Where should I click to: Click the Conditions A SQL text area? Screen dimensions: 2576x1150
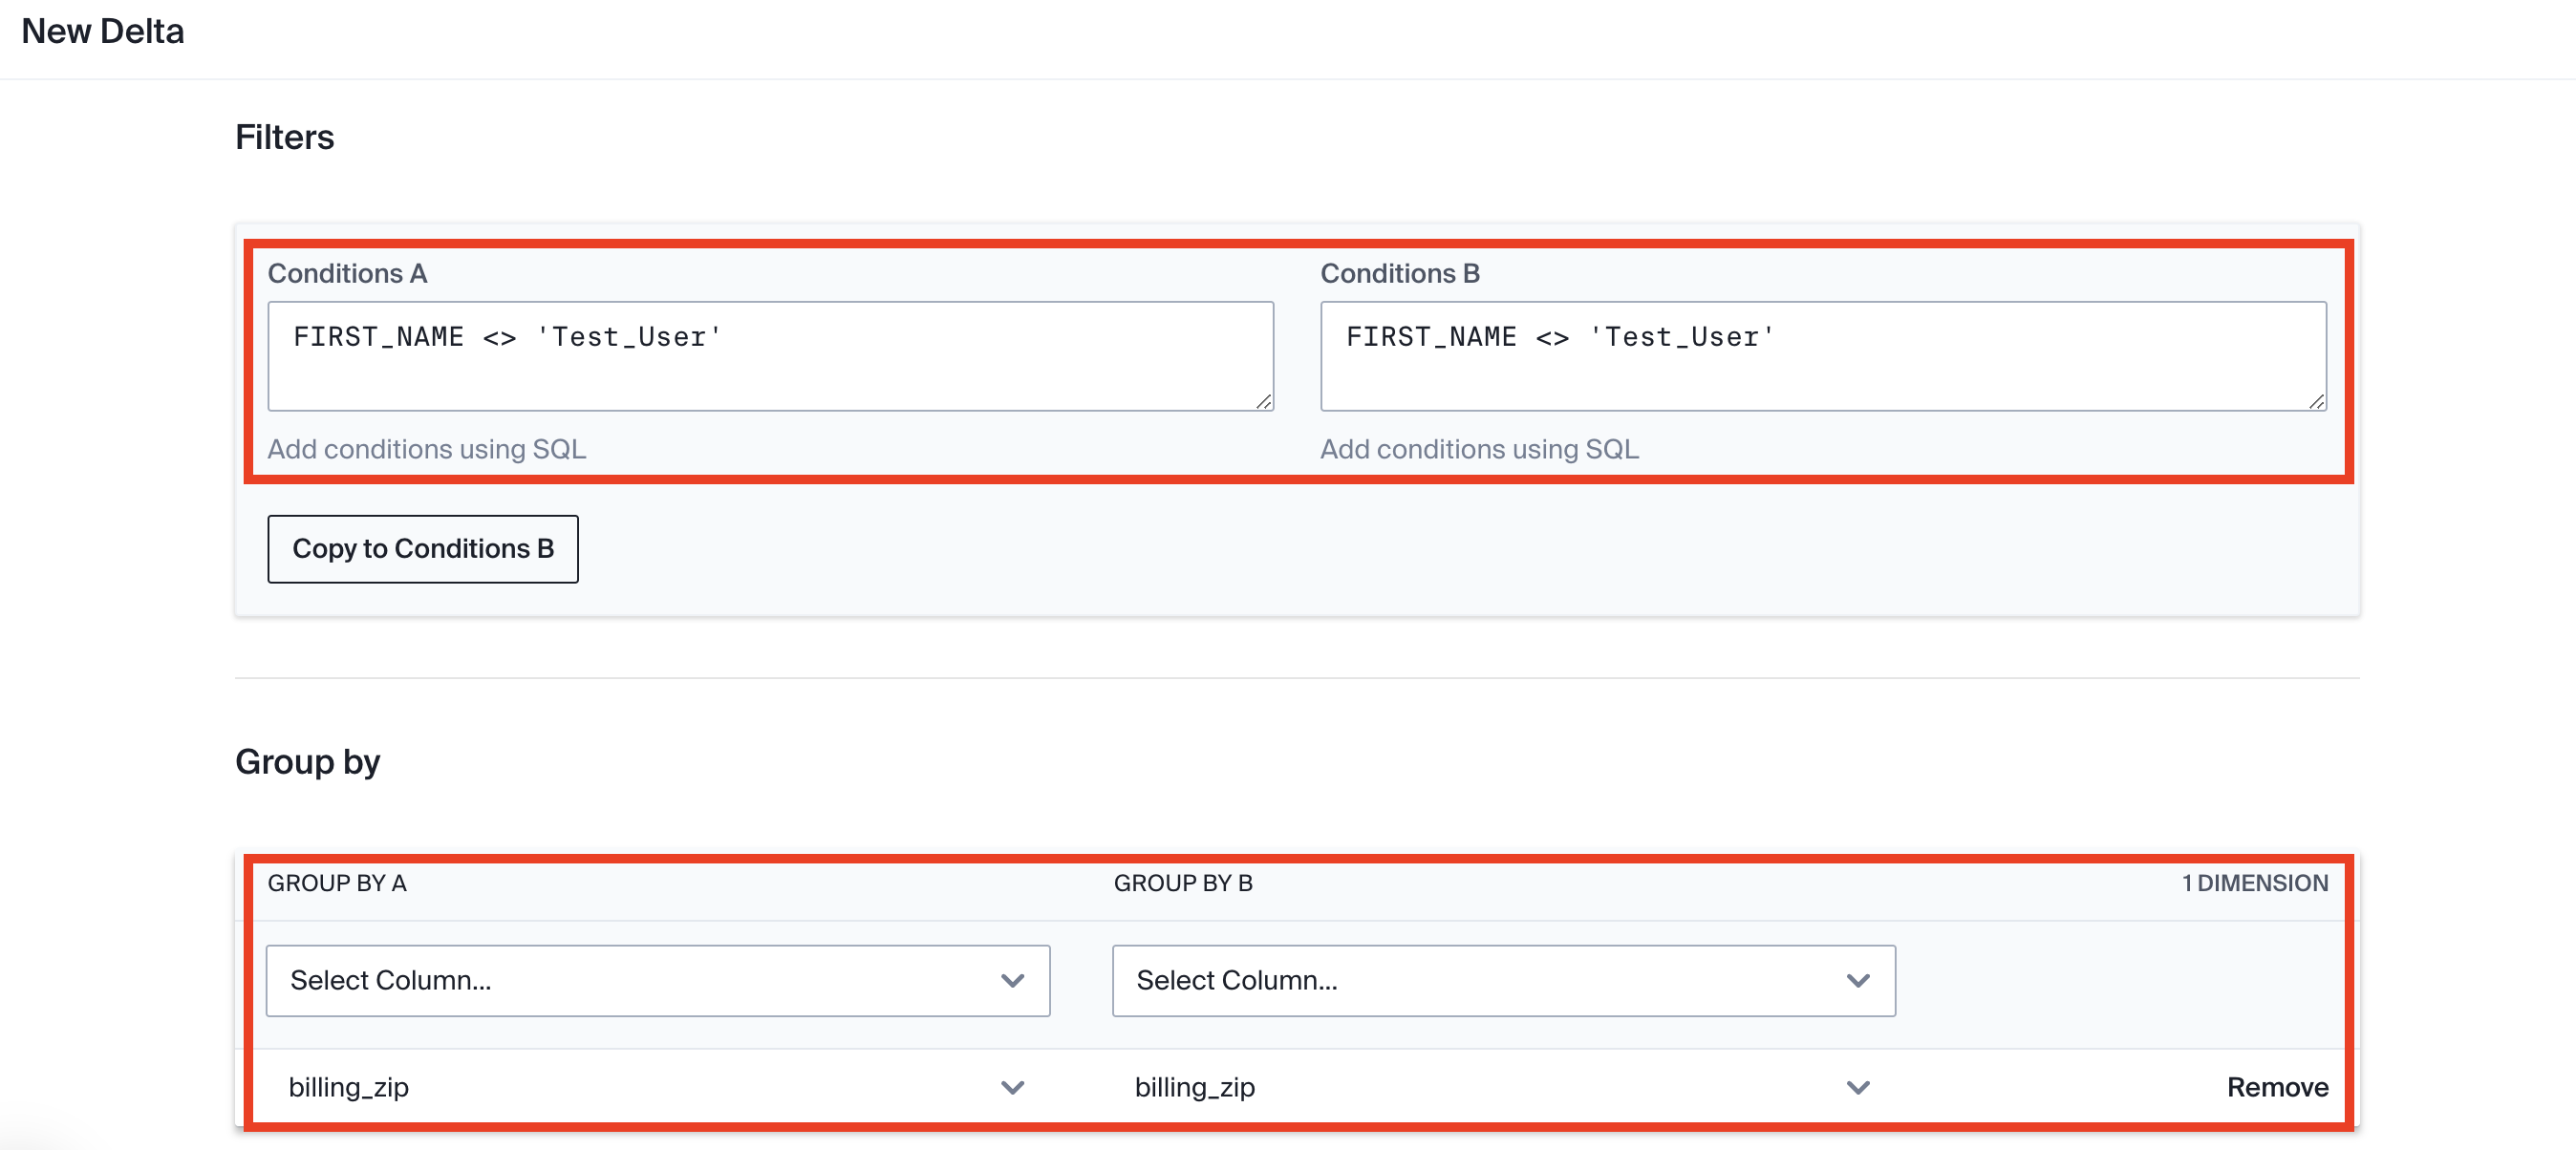(770, 356)
